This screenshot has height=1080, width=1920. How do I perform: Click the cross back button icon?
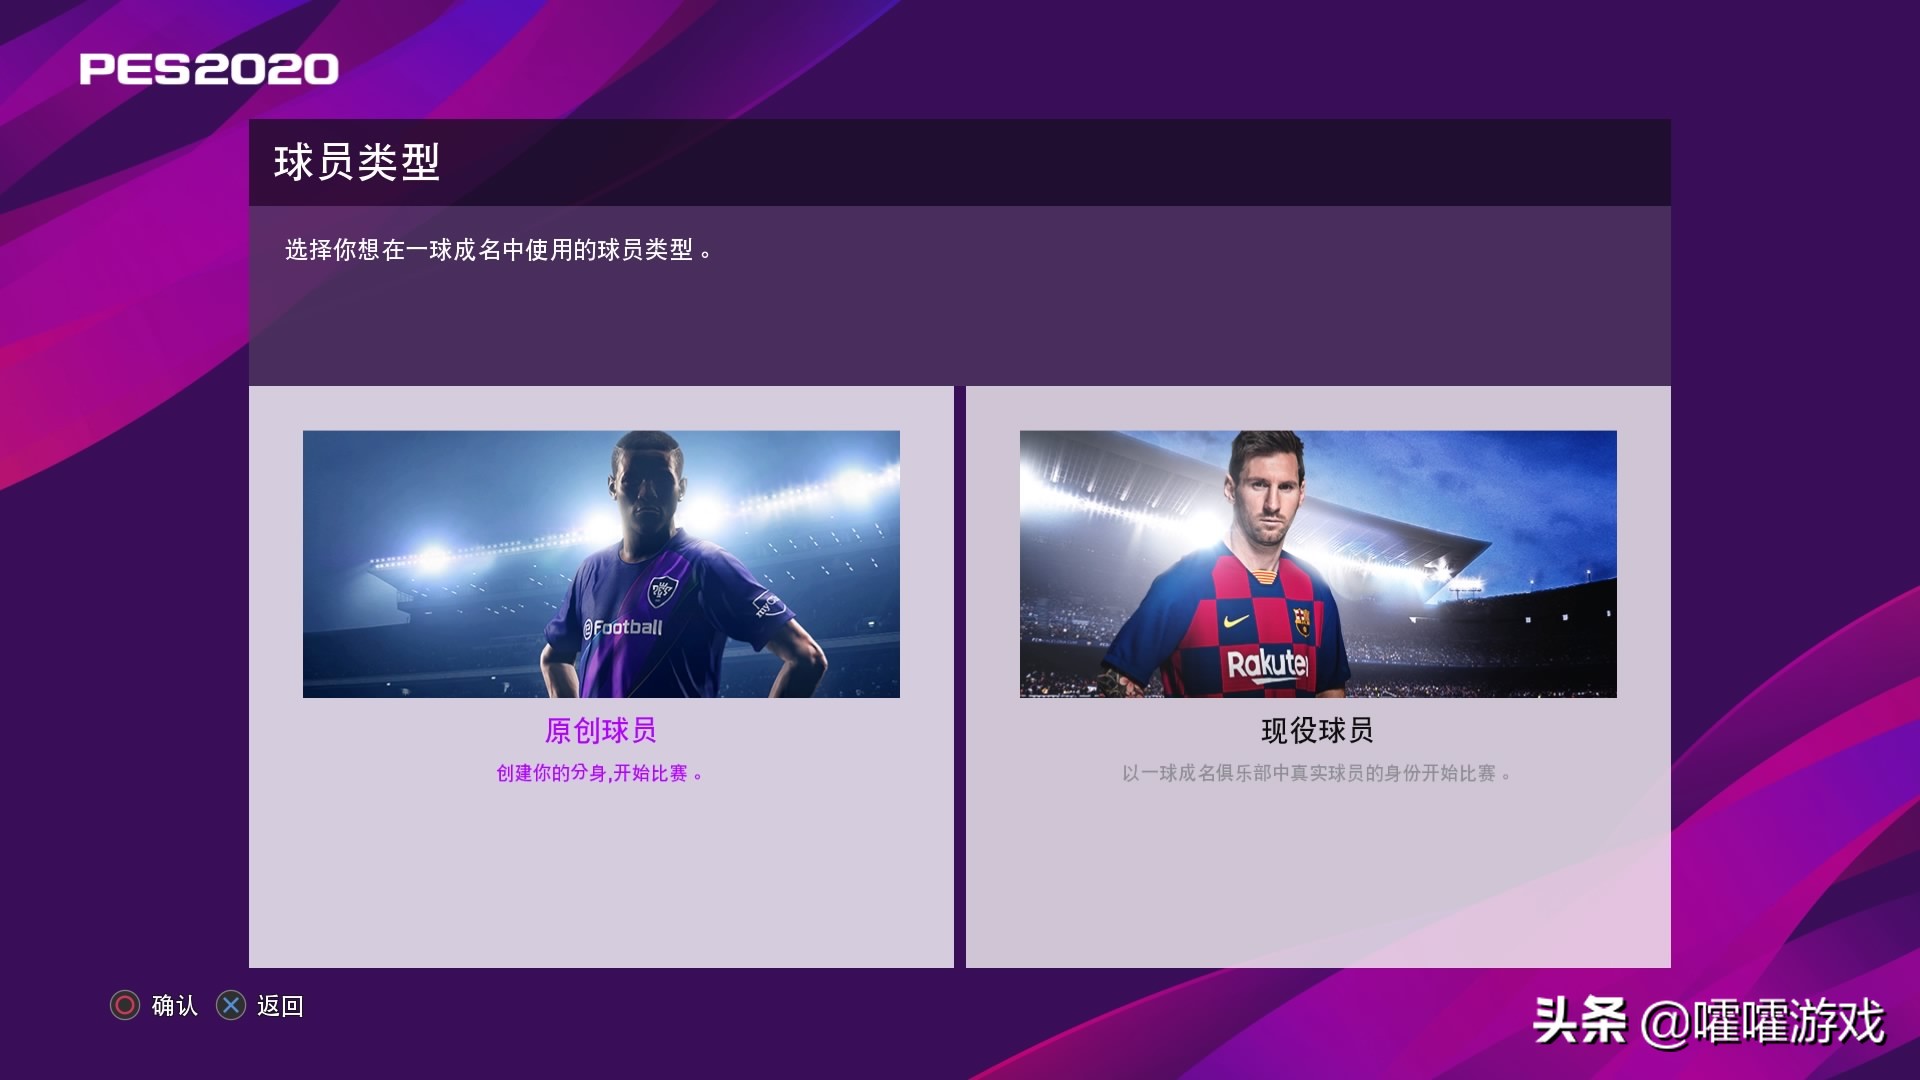coord(231,1005)
